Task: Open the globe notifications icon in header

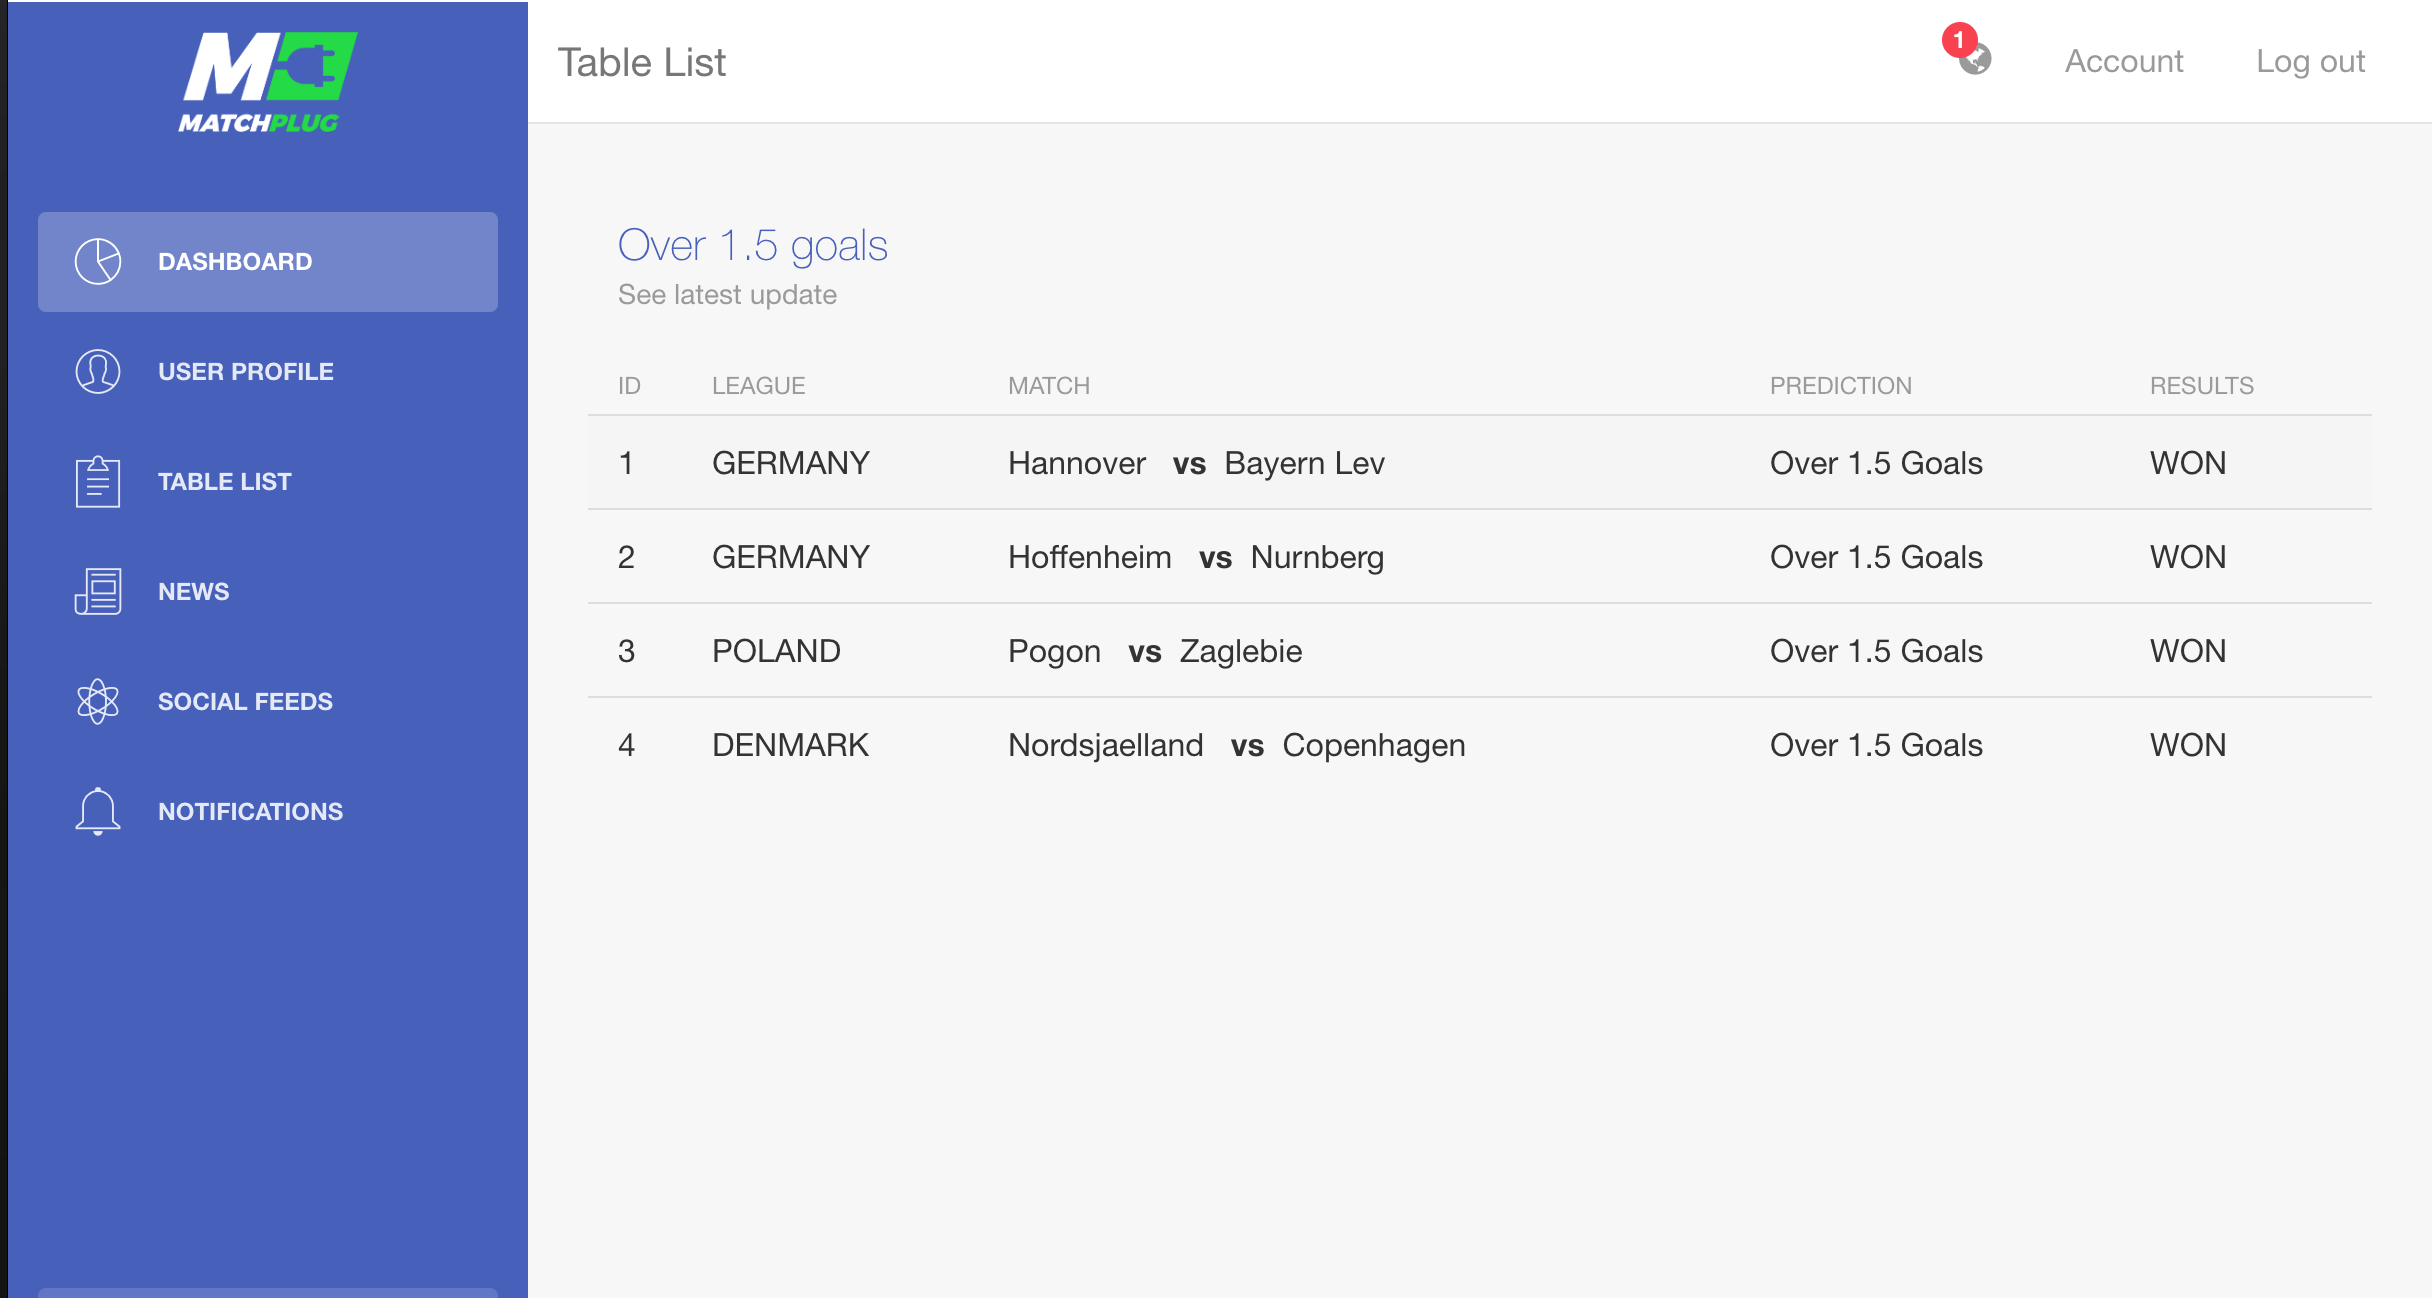Action: coord(1977,61)
